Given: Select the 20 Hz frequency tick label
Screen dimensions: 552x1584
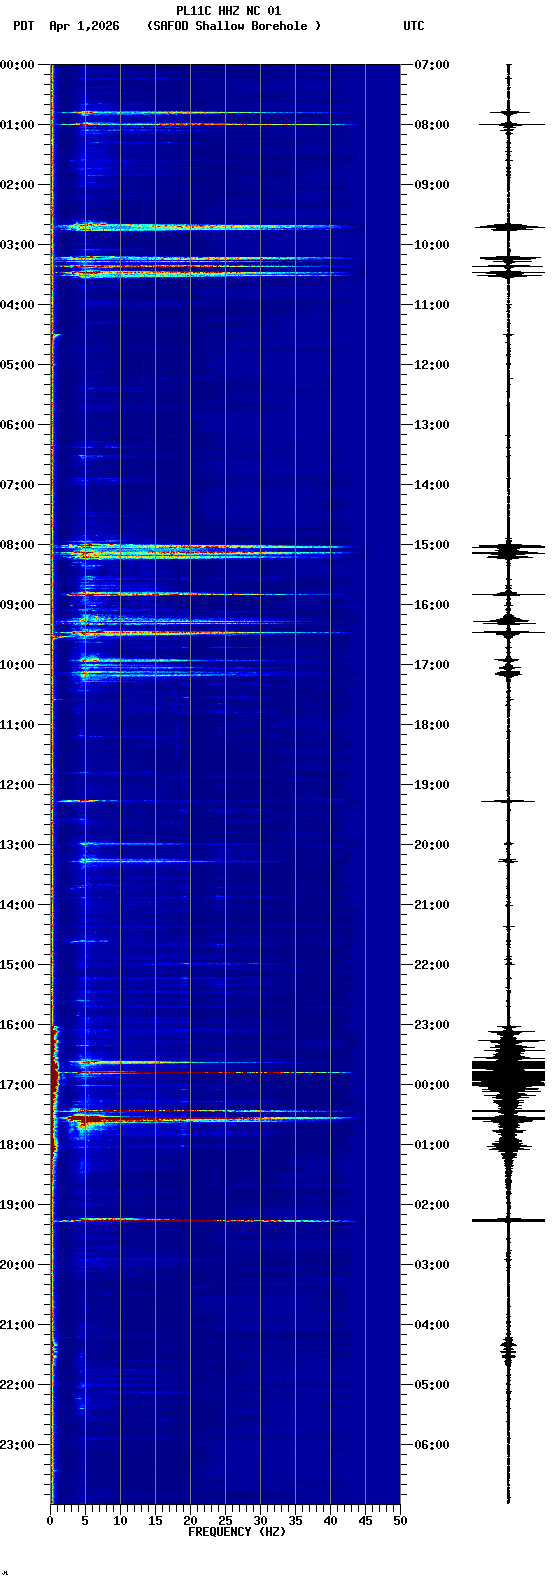Looking at the screenshot, I should coord(190,1521).
